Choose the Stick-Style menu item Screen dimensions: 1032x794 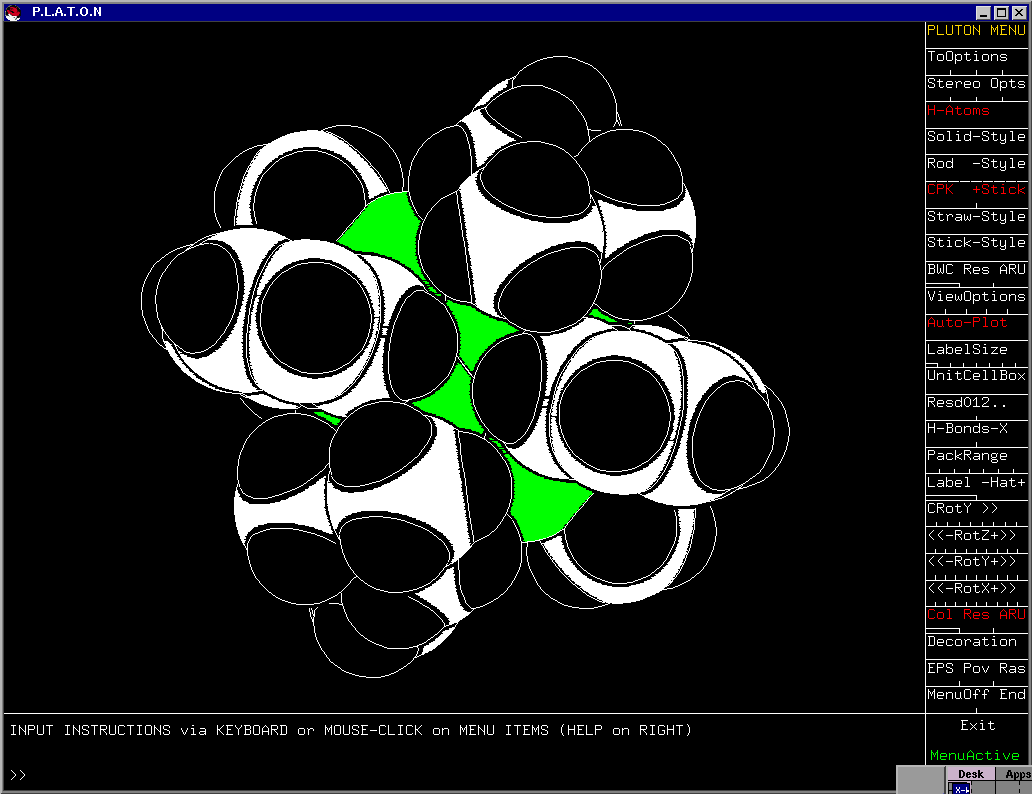click(x=976, y=243)
